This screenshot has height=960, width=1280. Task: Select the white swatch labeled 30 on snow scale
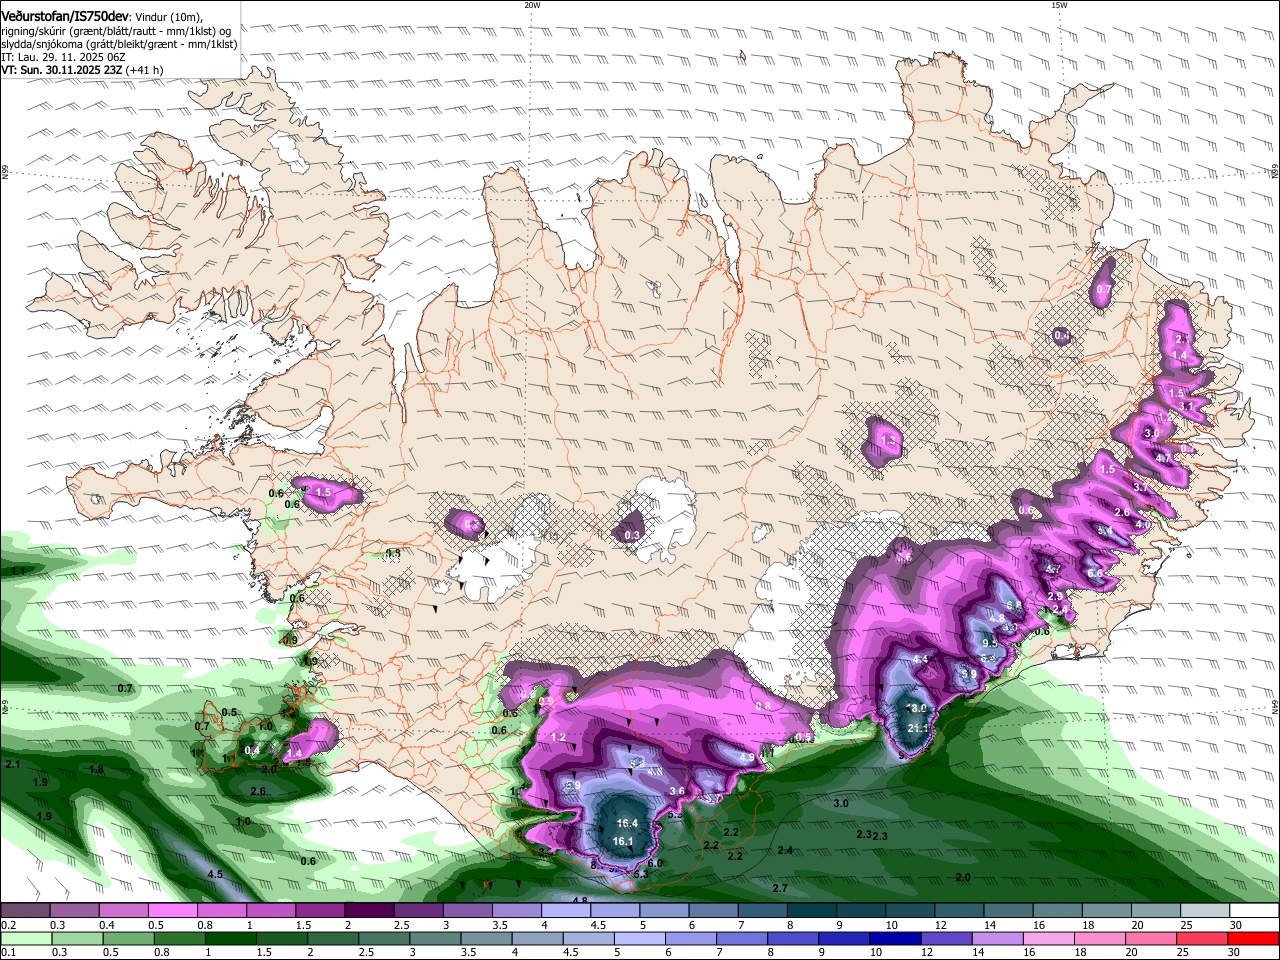point(1255,910)
